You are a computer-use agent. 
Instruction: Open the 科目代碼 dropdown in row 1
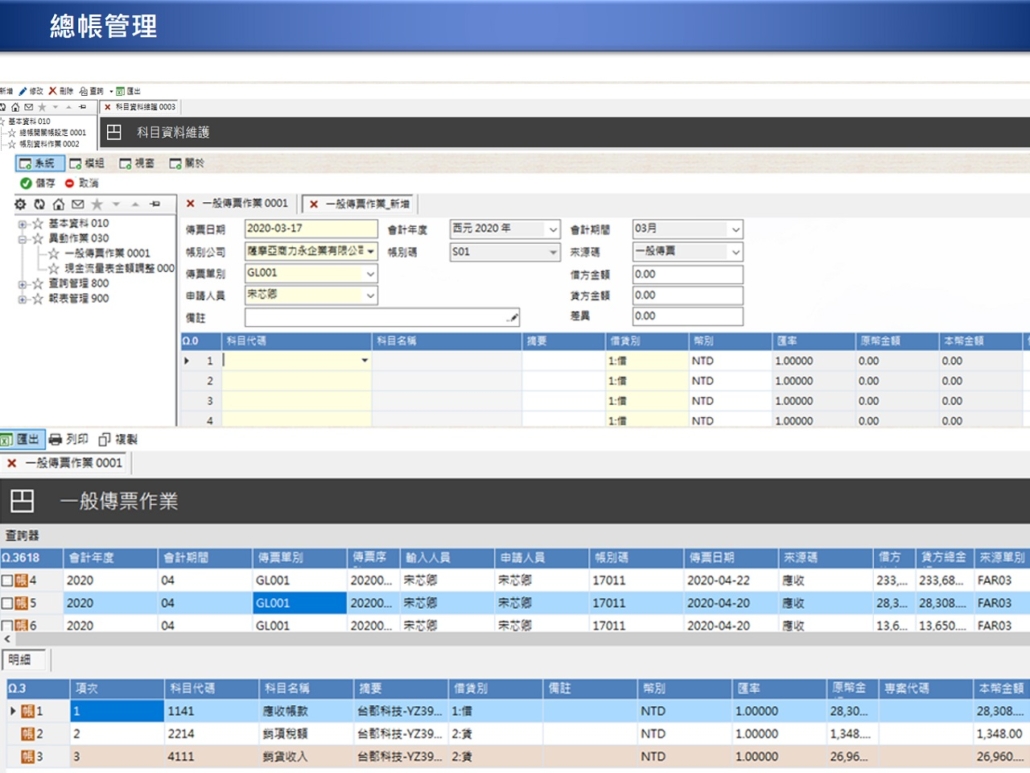(365, 361)
